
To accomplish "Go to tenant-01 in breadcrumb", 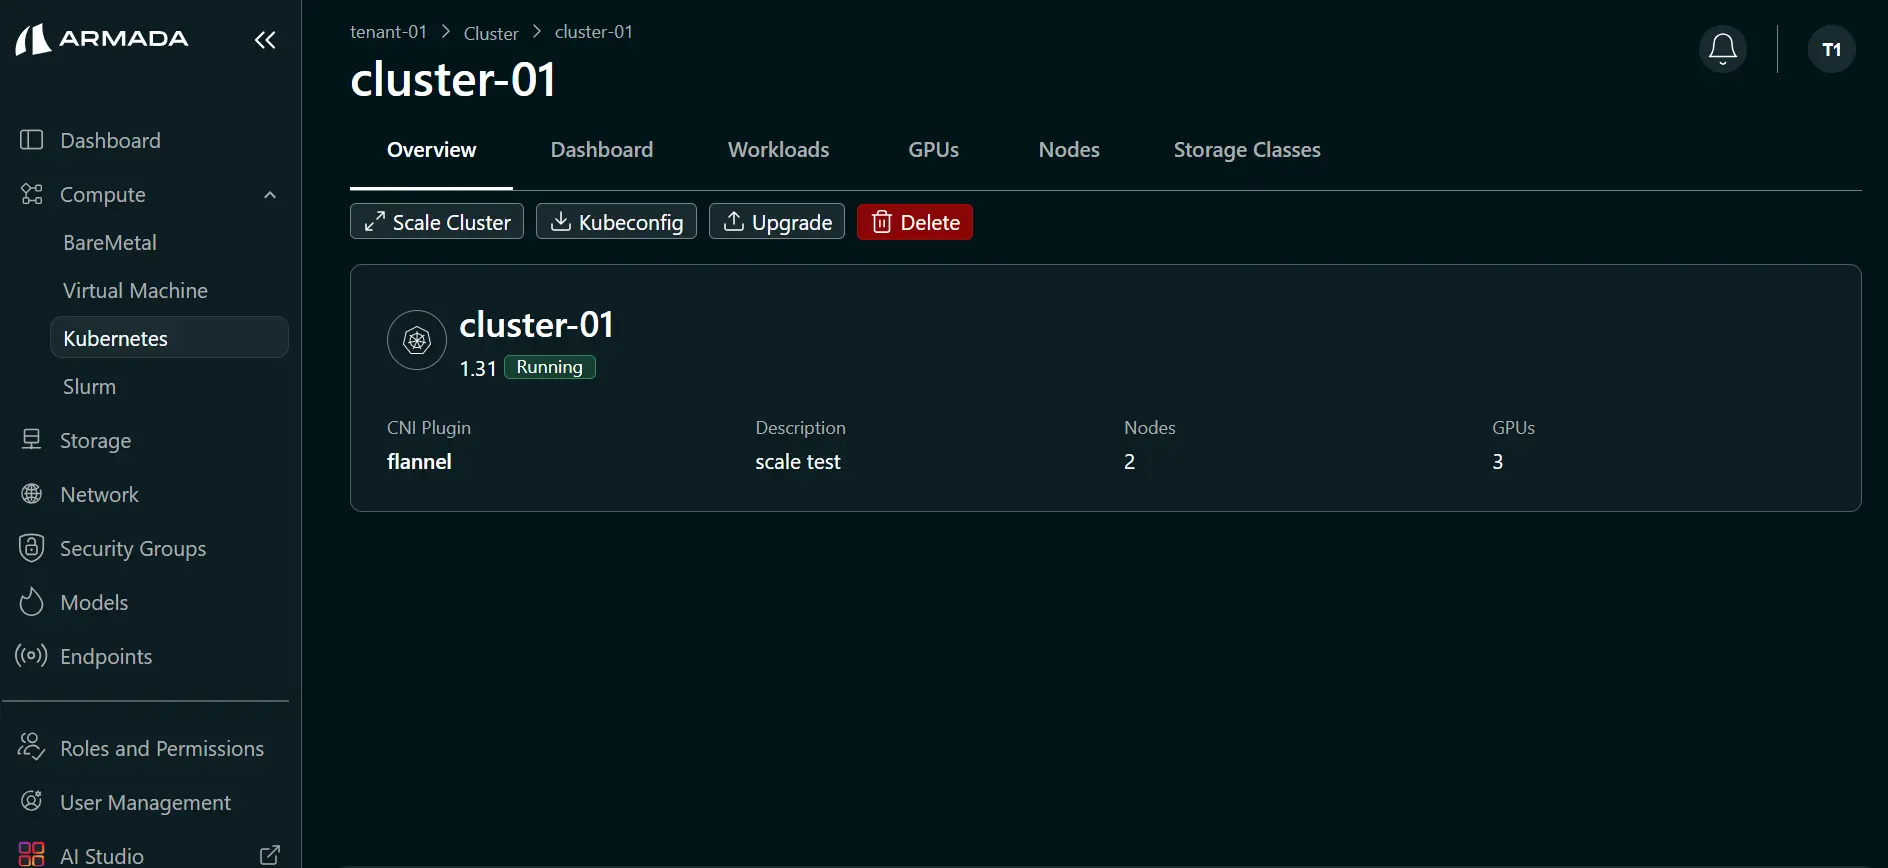I will (389, 32).
